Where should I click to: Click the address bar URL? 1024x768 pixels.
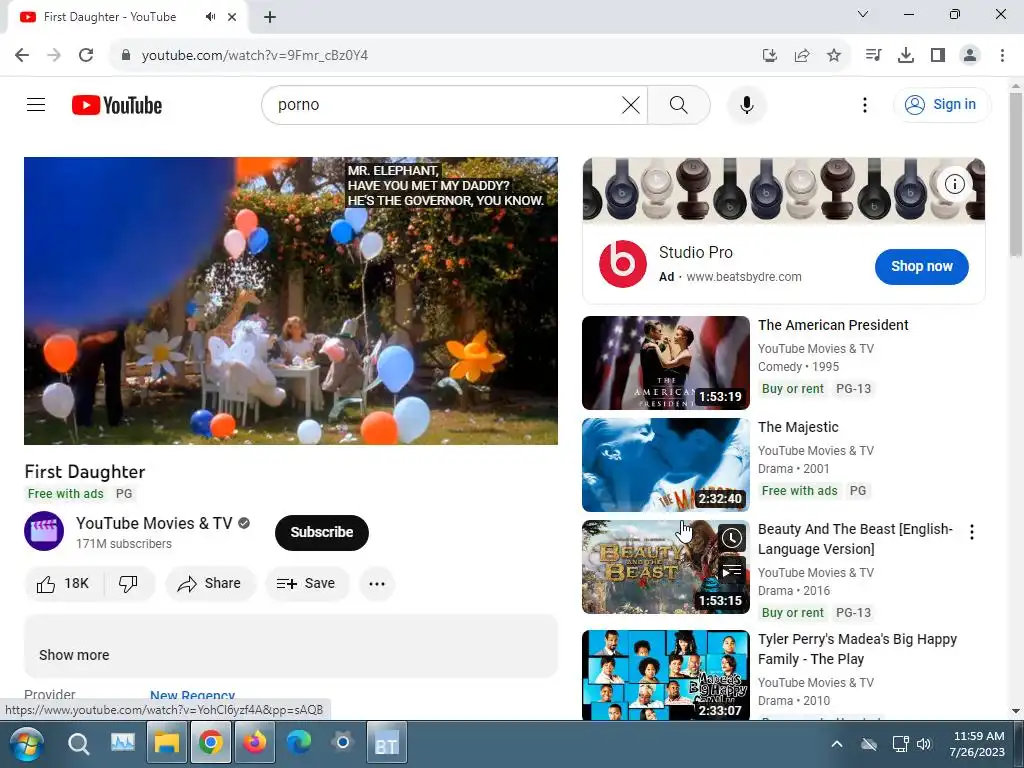tap(255, 56)
